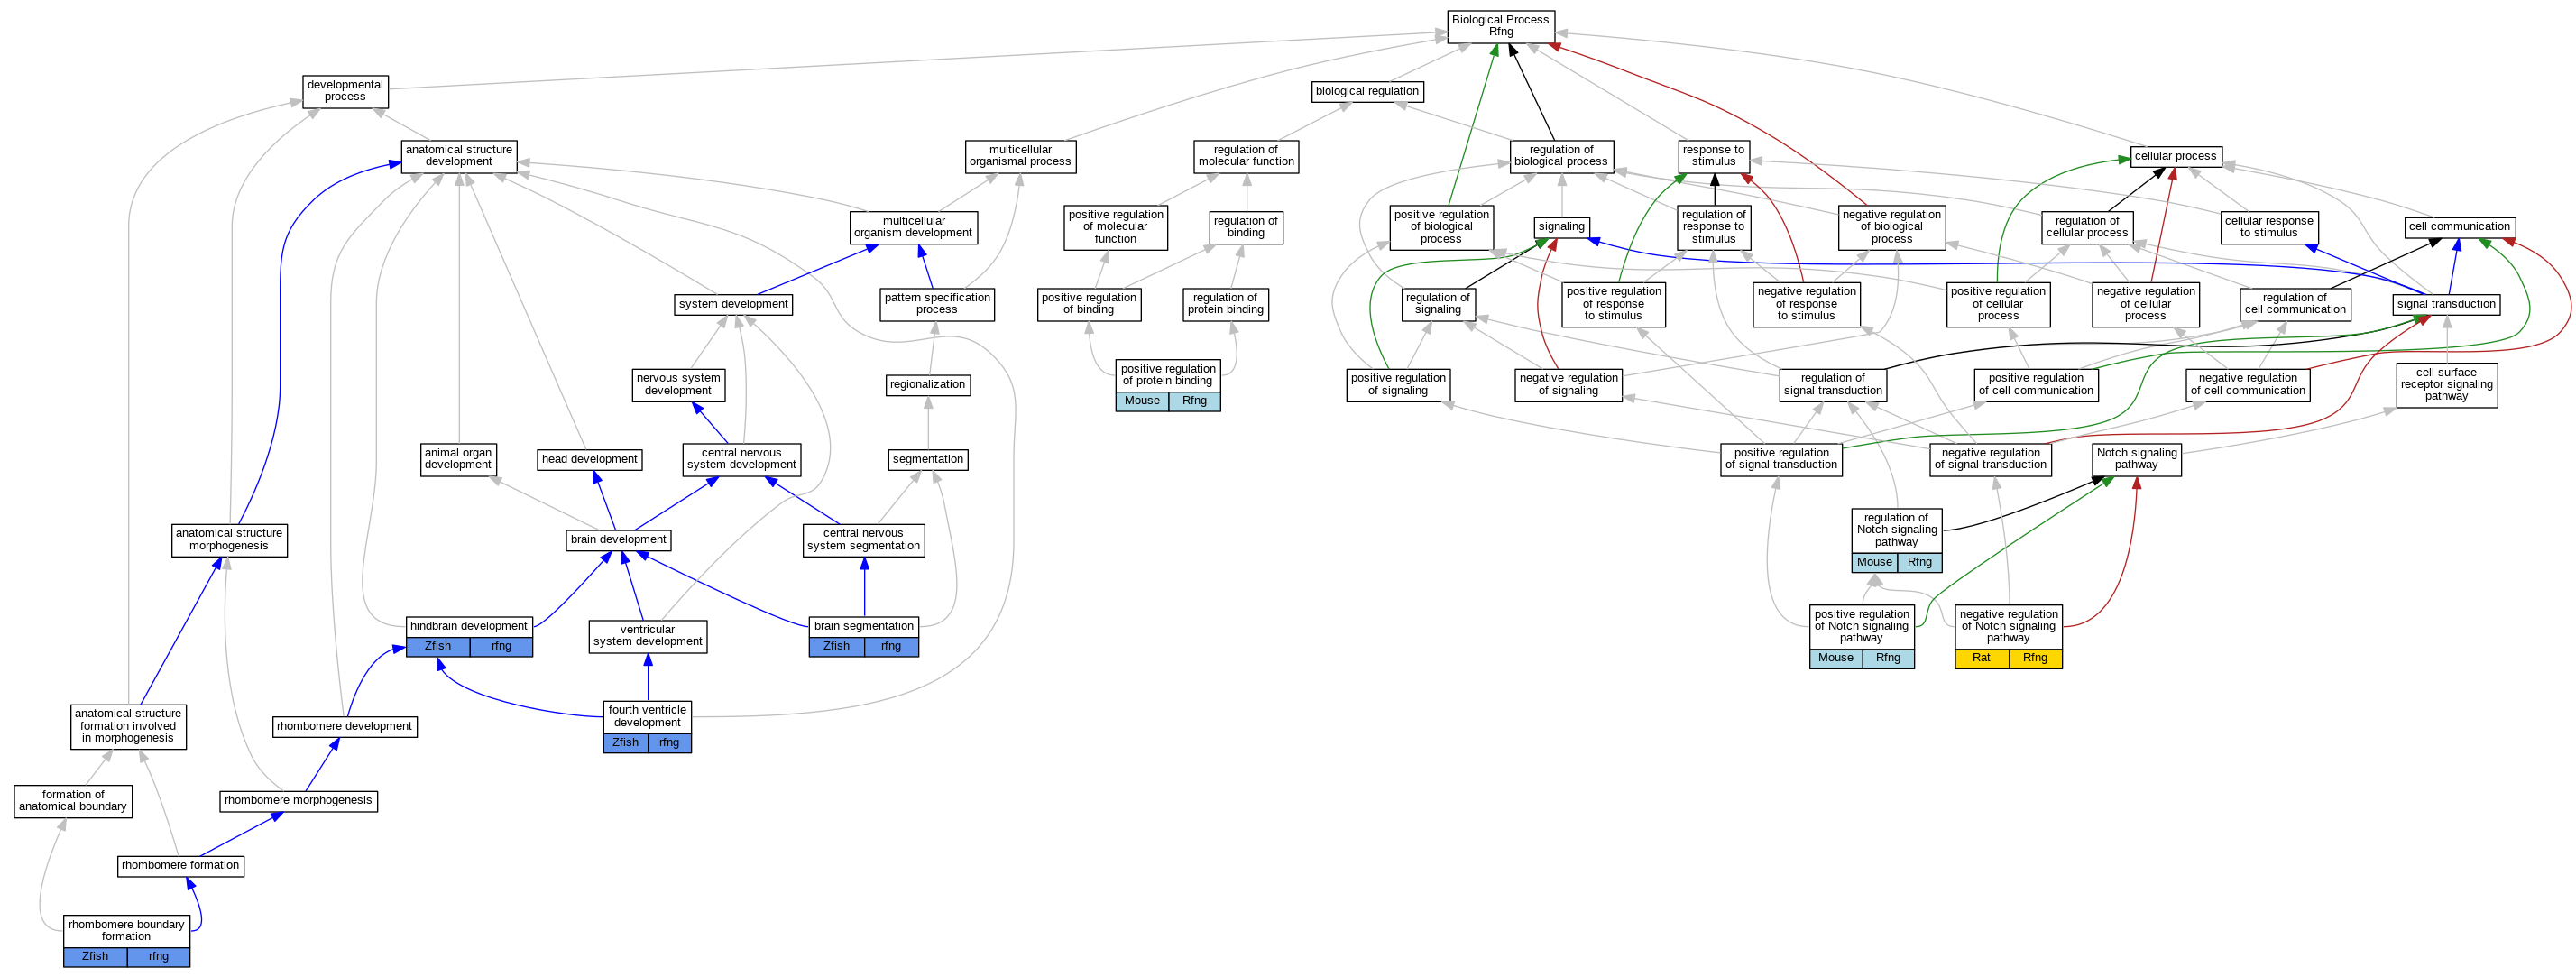2576x977 pixels.
Task: Click the regulation of Notch signaling pathway node
Action: (1897, 531)
